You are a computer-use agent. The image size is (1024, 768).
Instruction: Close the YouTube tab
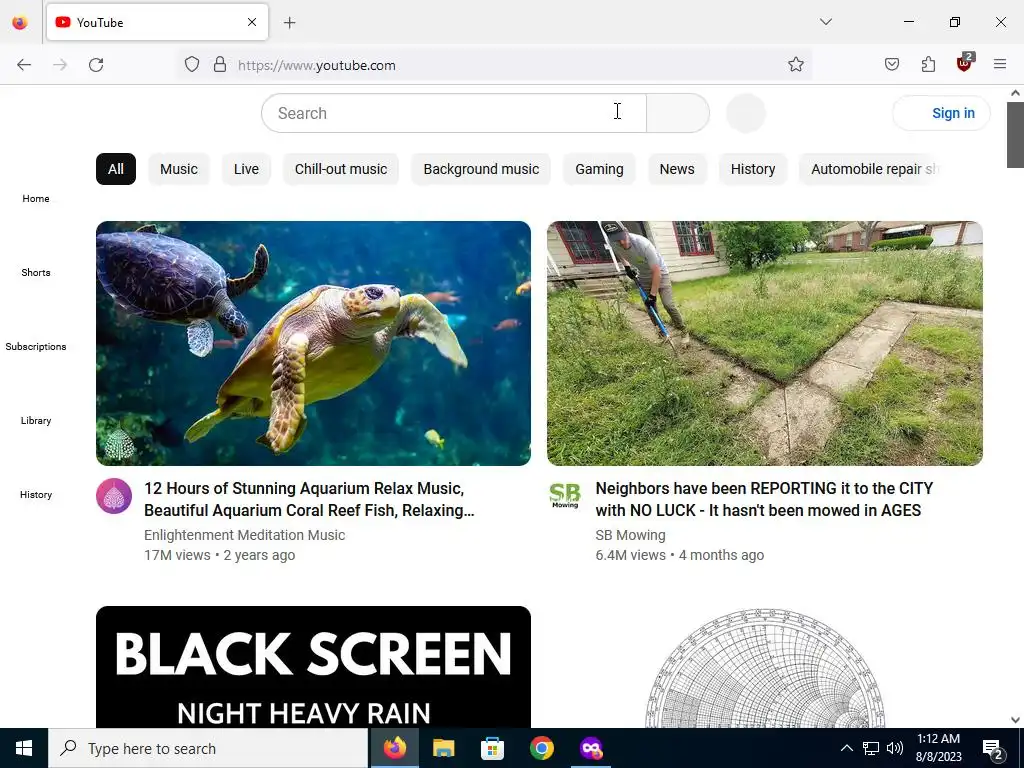click(252, 22)
